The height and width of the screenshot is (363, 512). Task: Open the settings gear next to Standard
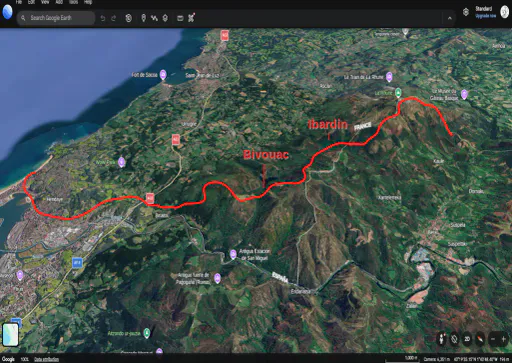tap(466, 12)
